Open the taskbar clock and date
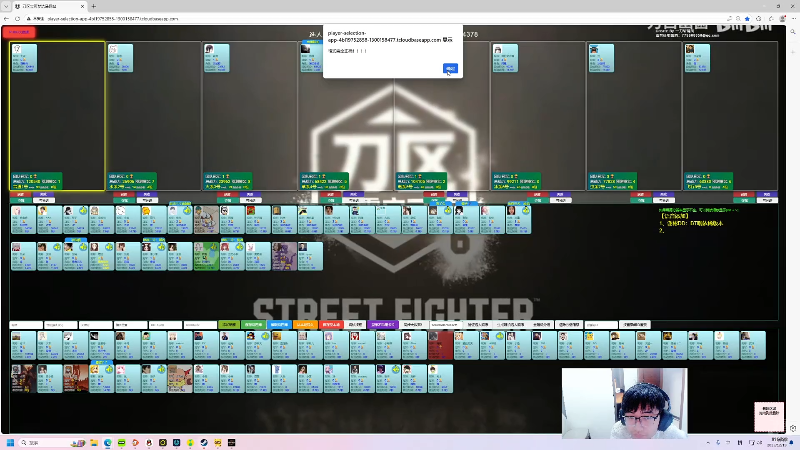 pos(779,442)
